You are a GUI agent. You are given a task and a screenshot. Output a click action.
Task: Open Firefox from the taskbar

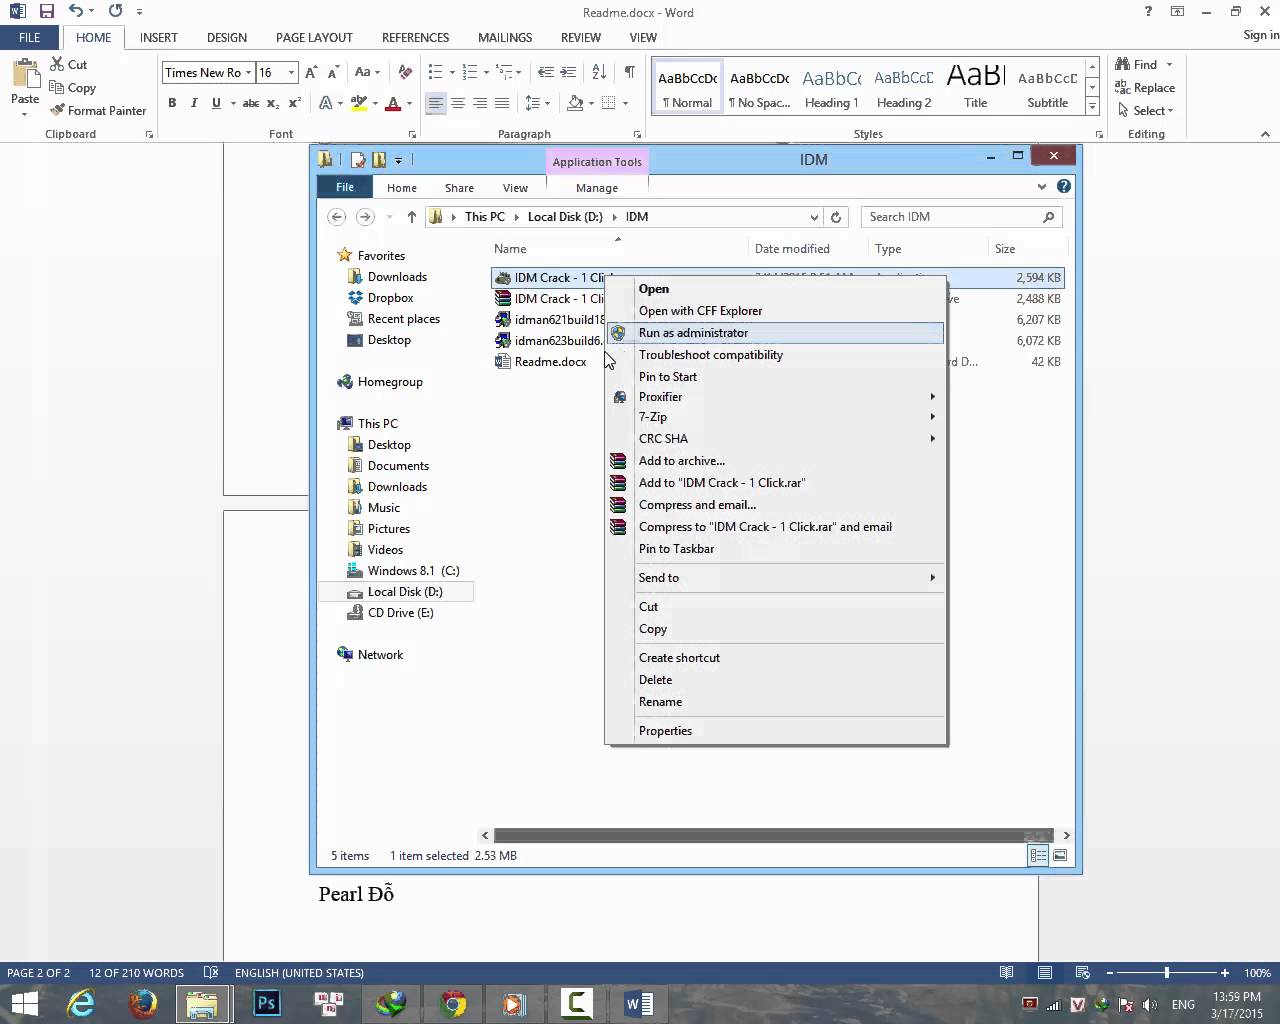(142, 1003)
